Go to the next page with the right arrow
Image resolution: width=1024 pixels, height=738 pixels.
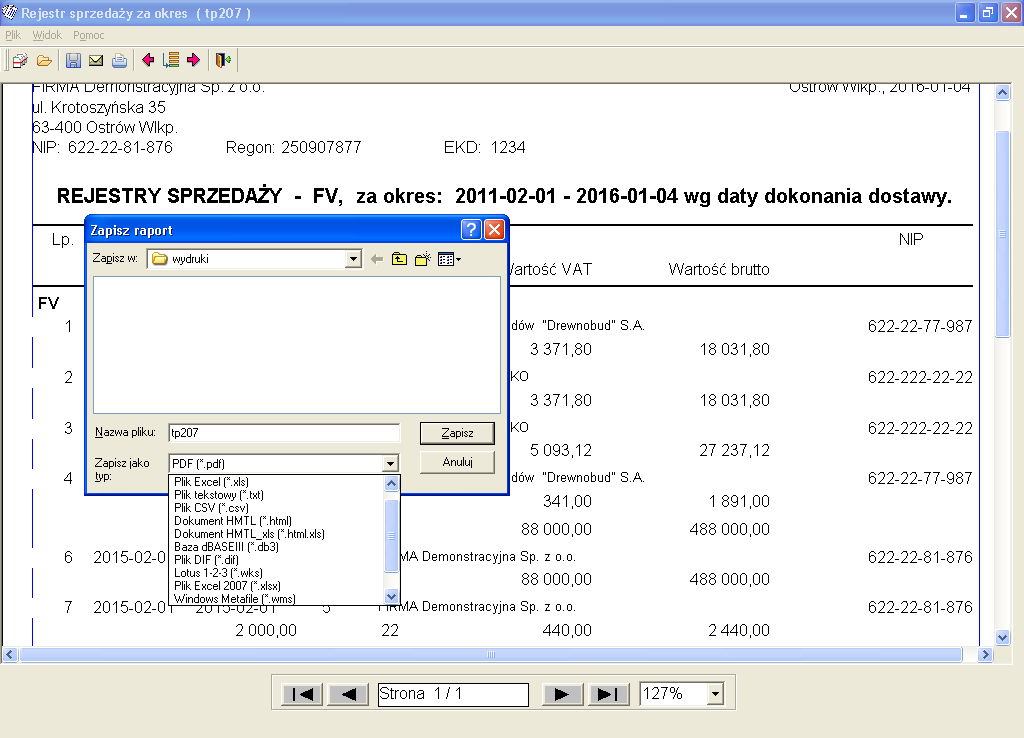pos(562,694)
